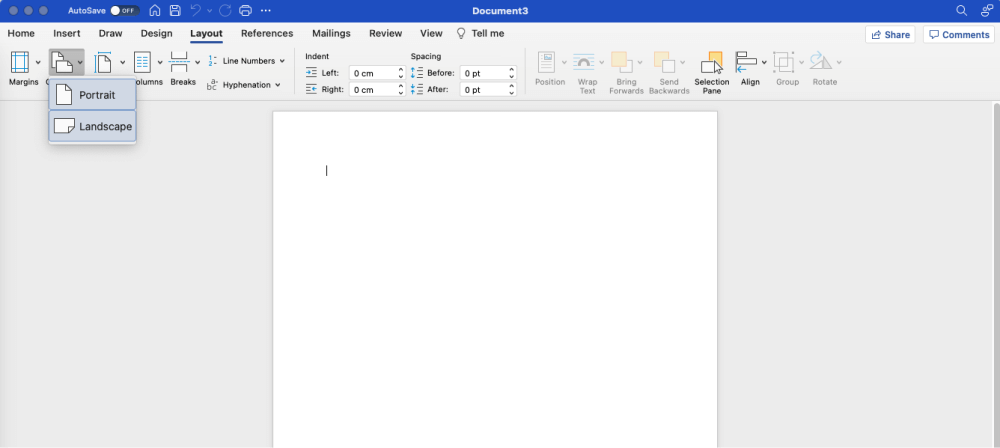Expand the Align dropdown arrow

(x=764, y=63)
